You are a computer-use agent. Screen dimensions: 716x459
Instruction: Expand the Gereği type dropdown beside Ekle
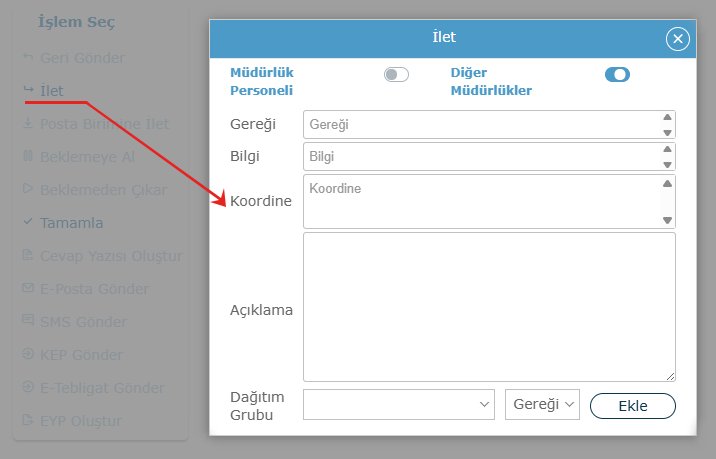543,404
